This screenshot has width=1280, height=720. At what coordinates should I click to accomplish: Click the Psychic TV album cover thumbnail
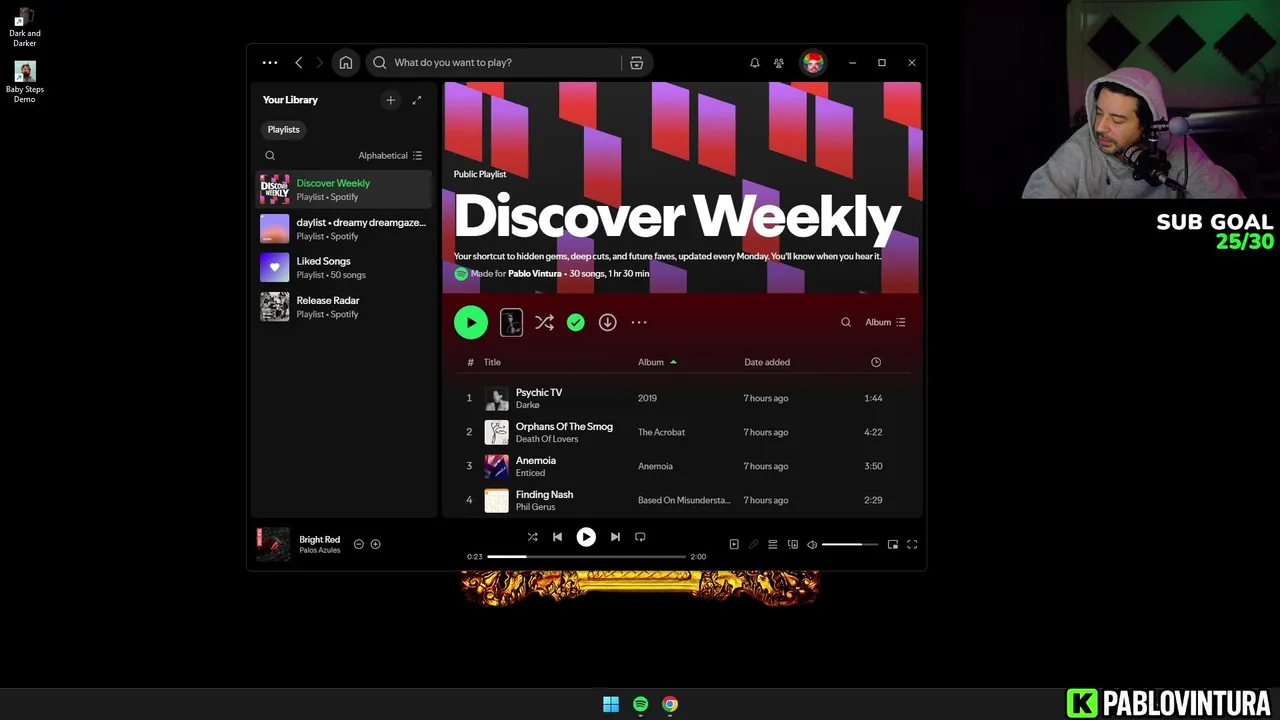[x=497, y=398]
